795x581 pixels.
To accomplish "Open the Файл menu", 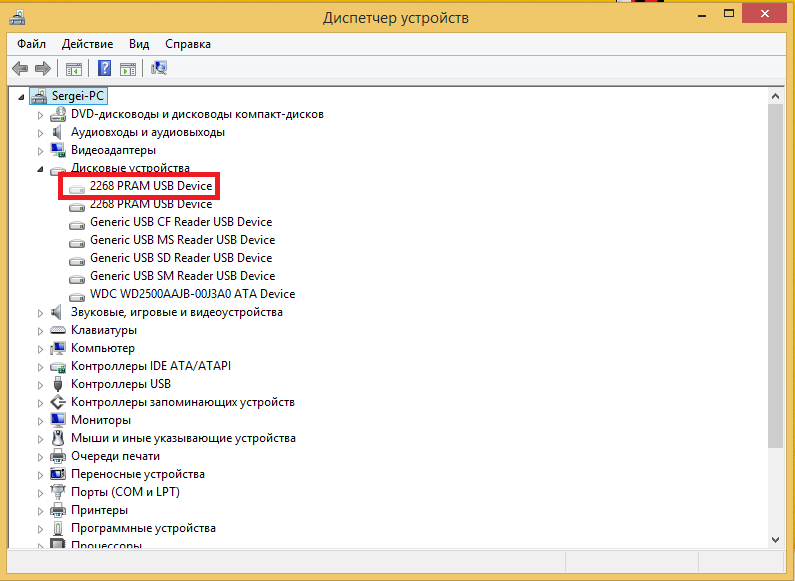I will point(31,44).
